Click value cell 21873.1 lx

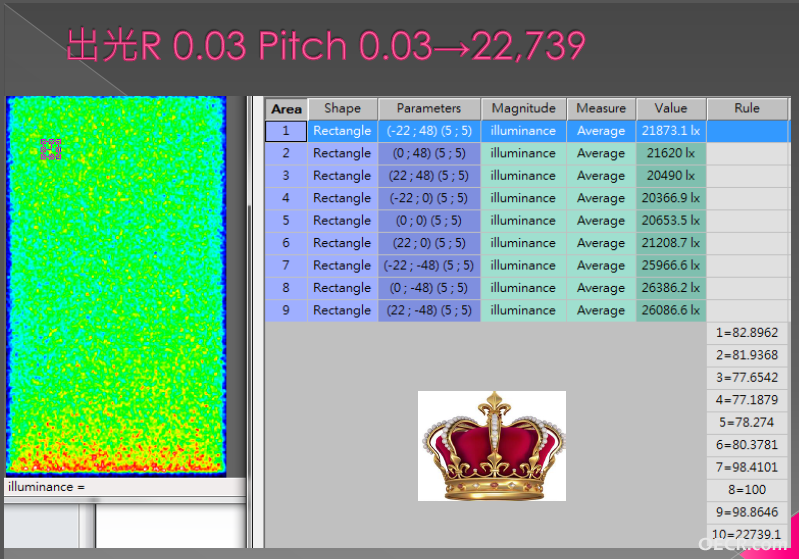click(671, 131)
